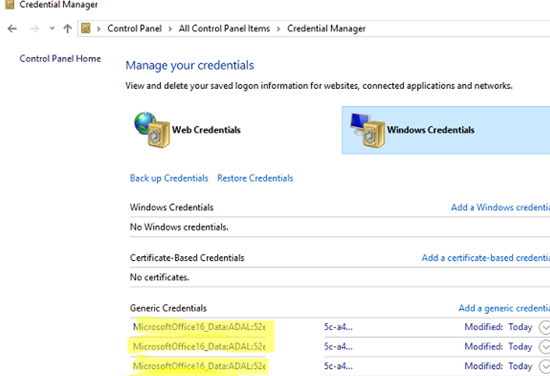550x376 pixels.
Task: Go up one level with Up arrow
Action: (67, 28)
